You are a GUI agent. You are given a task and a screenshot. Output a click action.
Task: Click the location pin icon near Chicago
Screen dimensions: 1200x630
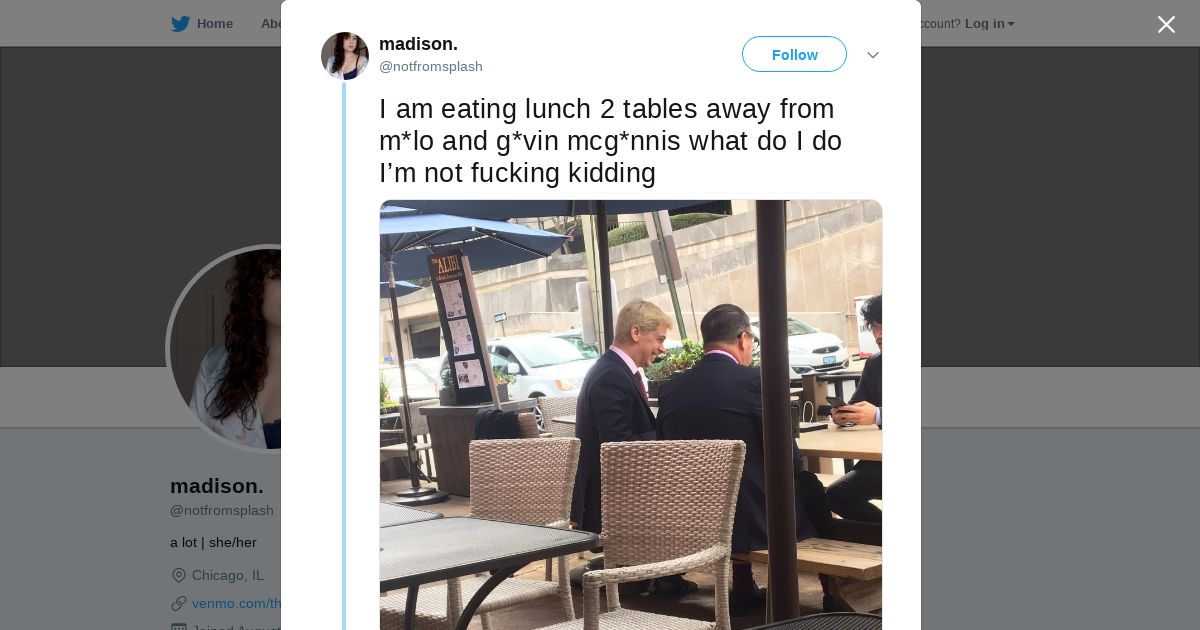179,575
